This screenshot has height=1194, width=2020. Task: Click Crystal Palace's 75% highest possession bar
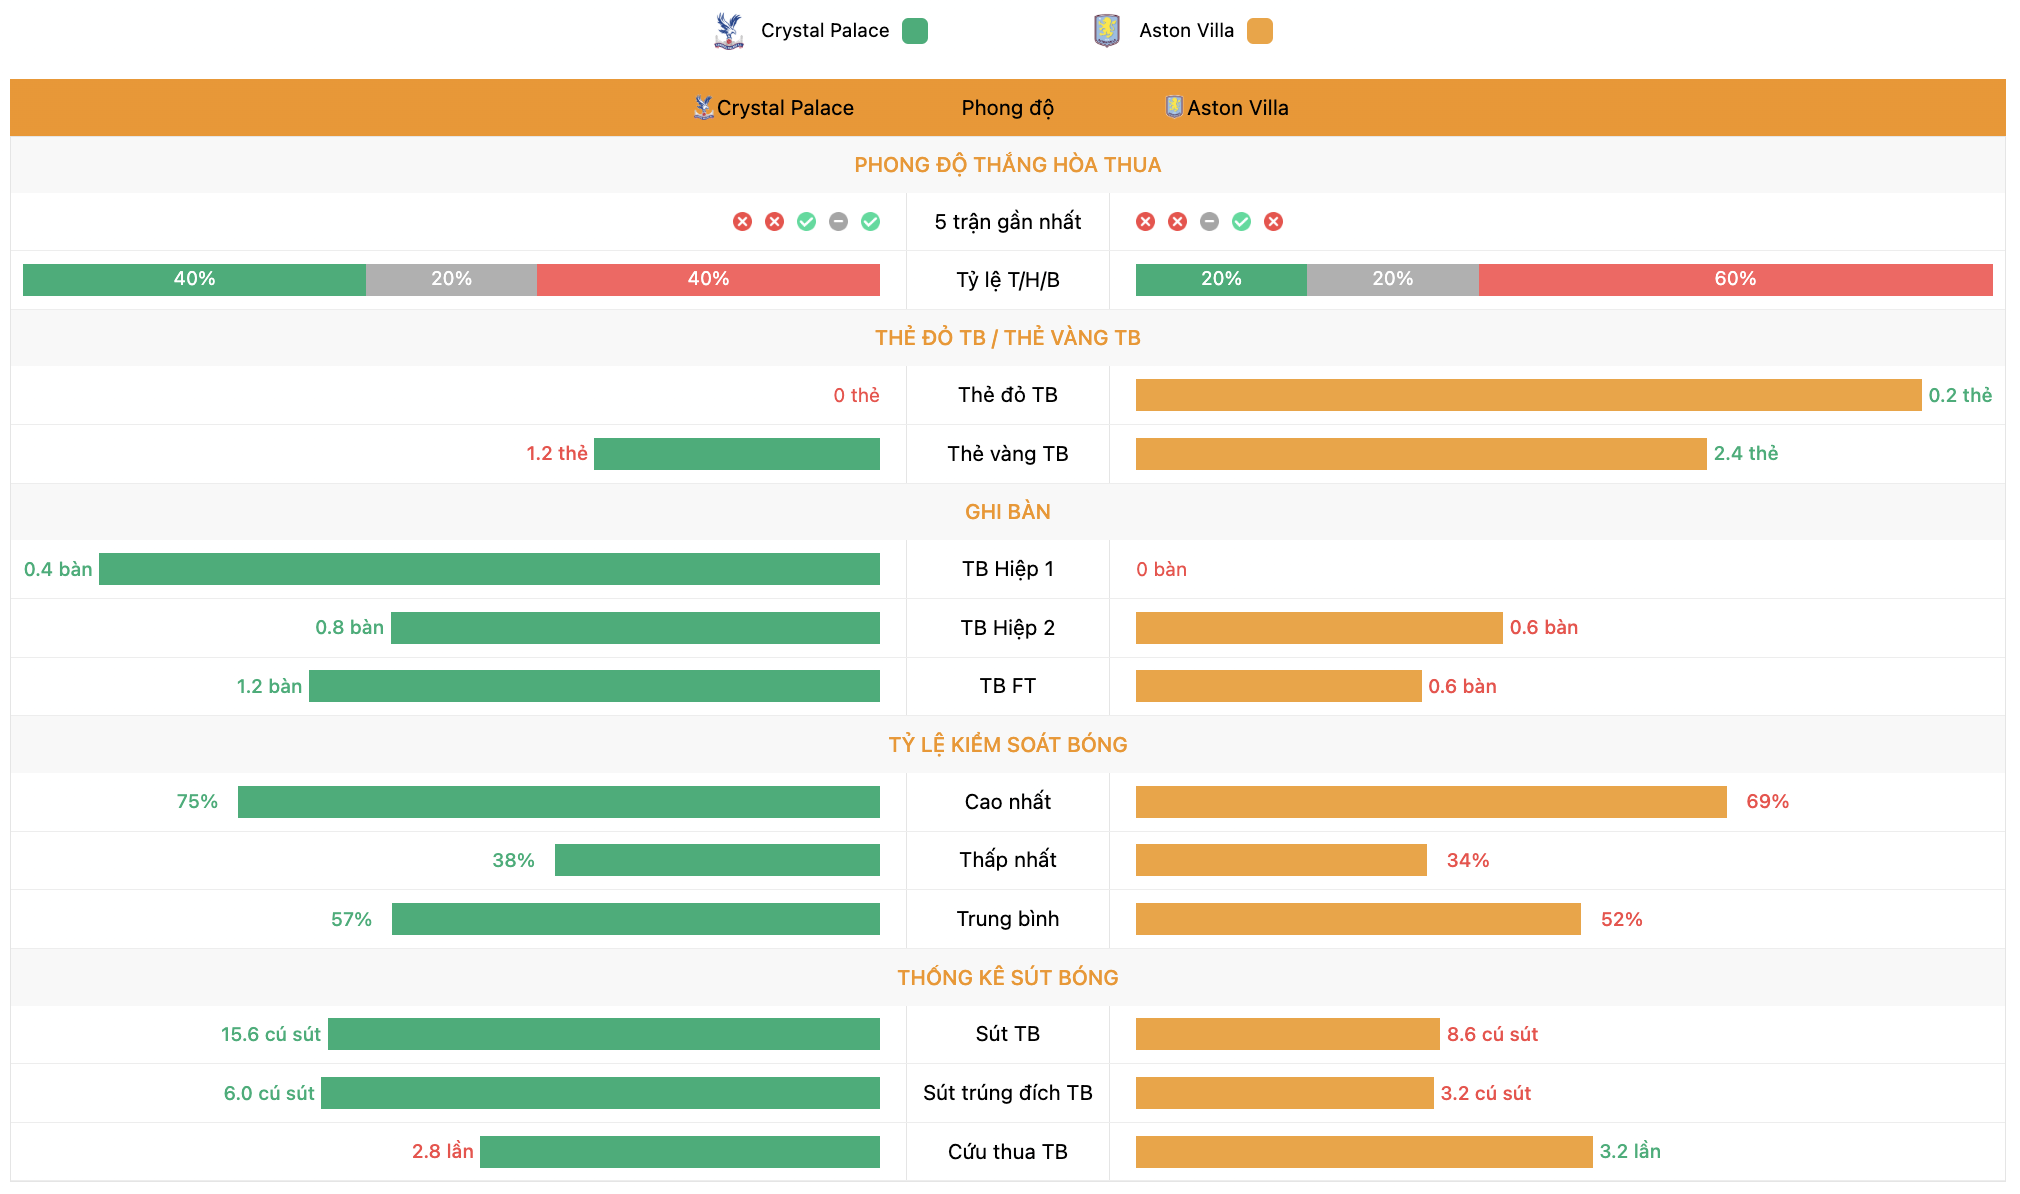559,802
